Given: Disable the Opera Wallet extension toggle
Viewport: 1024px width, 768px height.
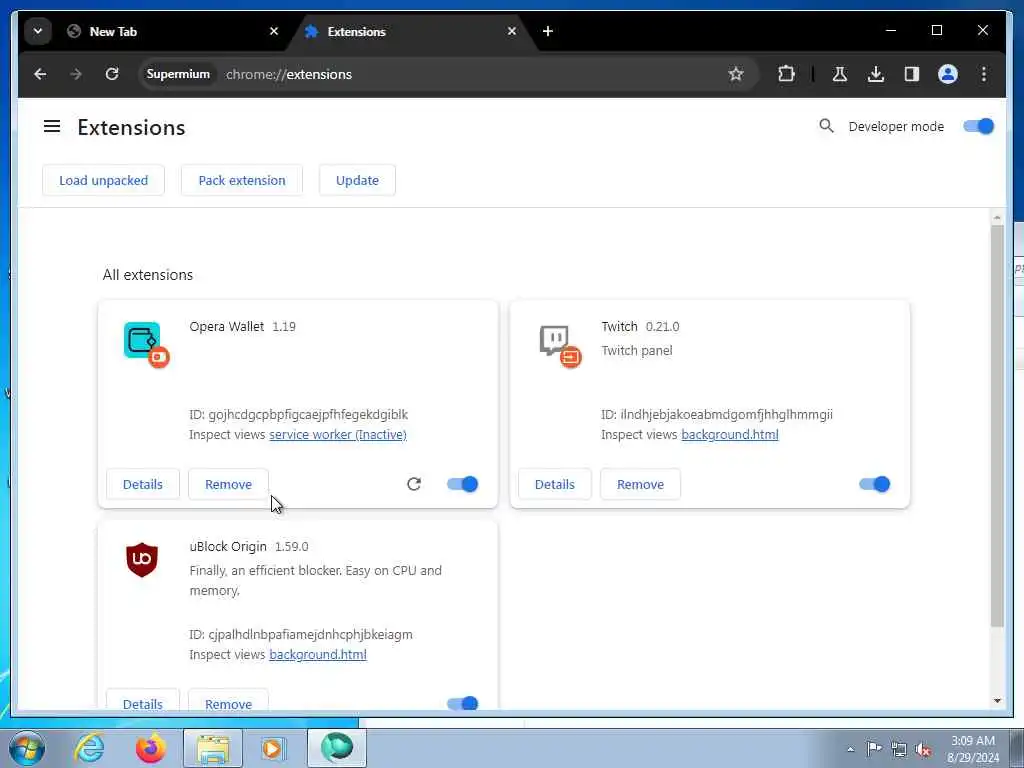Looking at the screenshot, I should click(x=462, y=484).
